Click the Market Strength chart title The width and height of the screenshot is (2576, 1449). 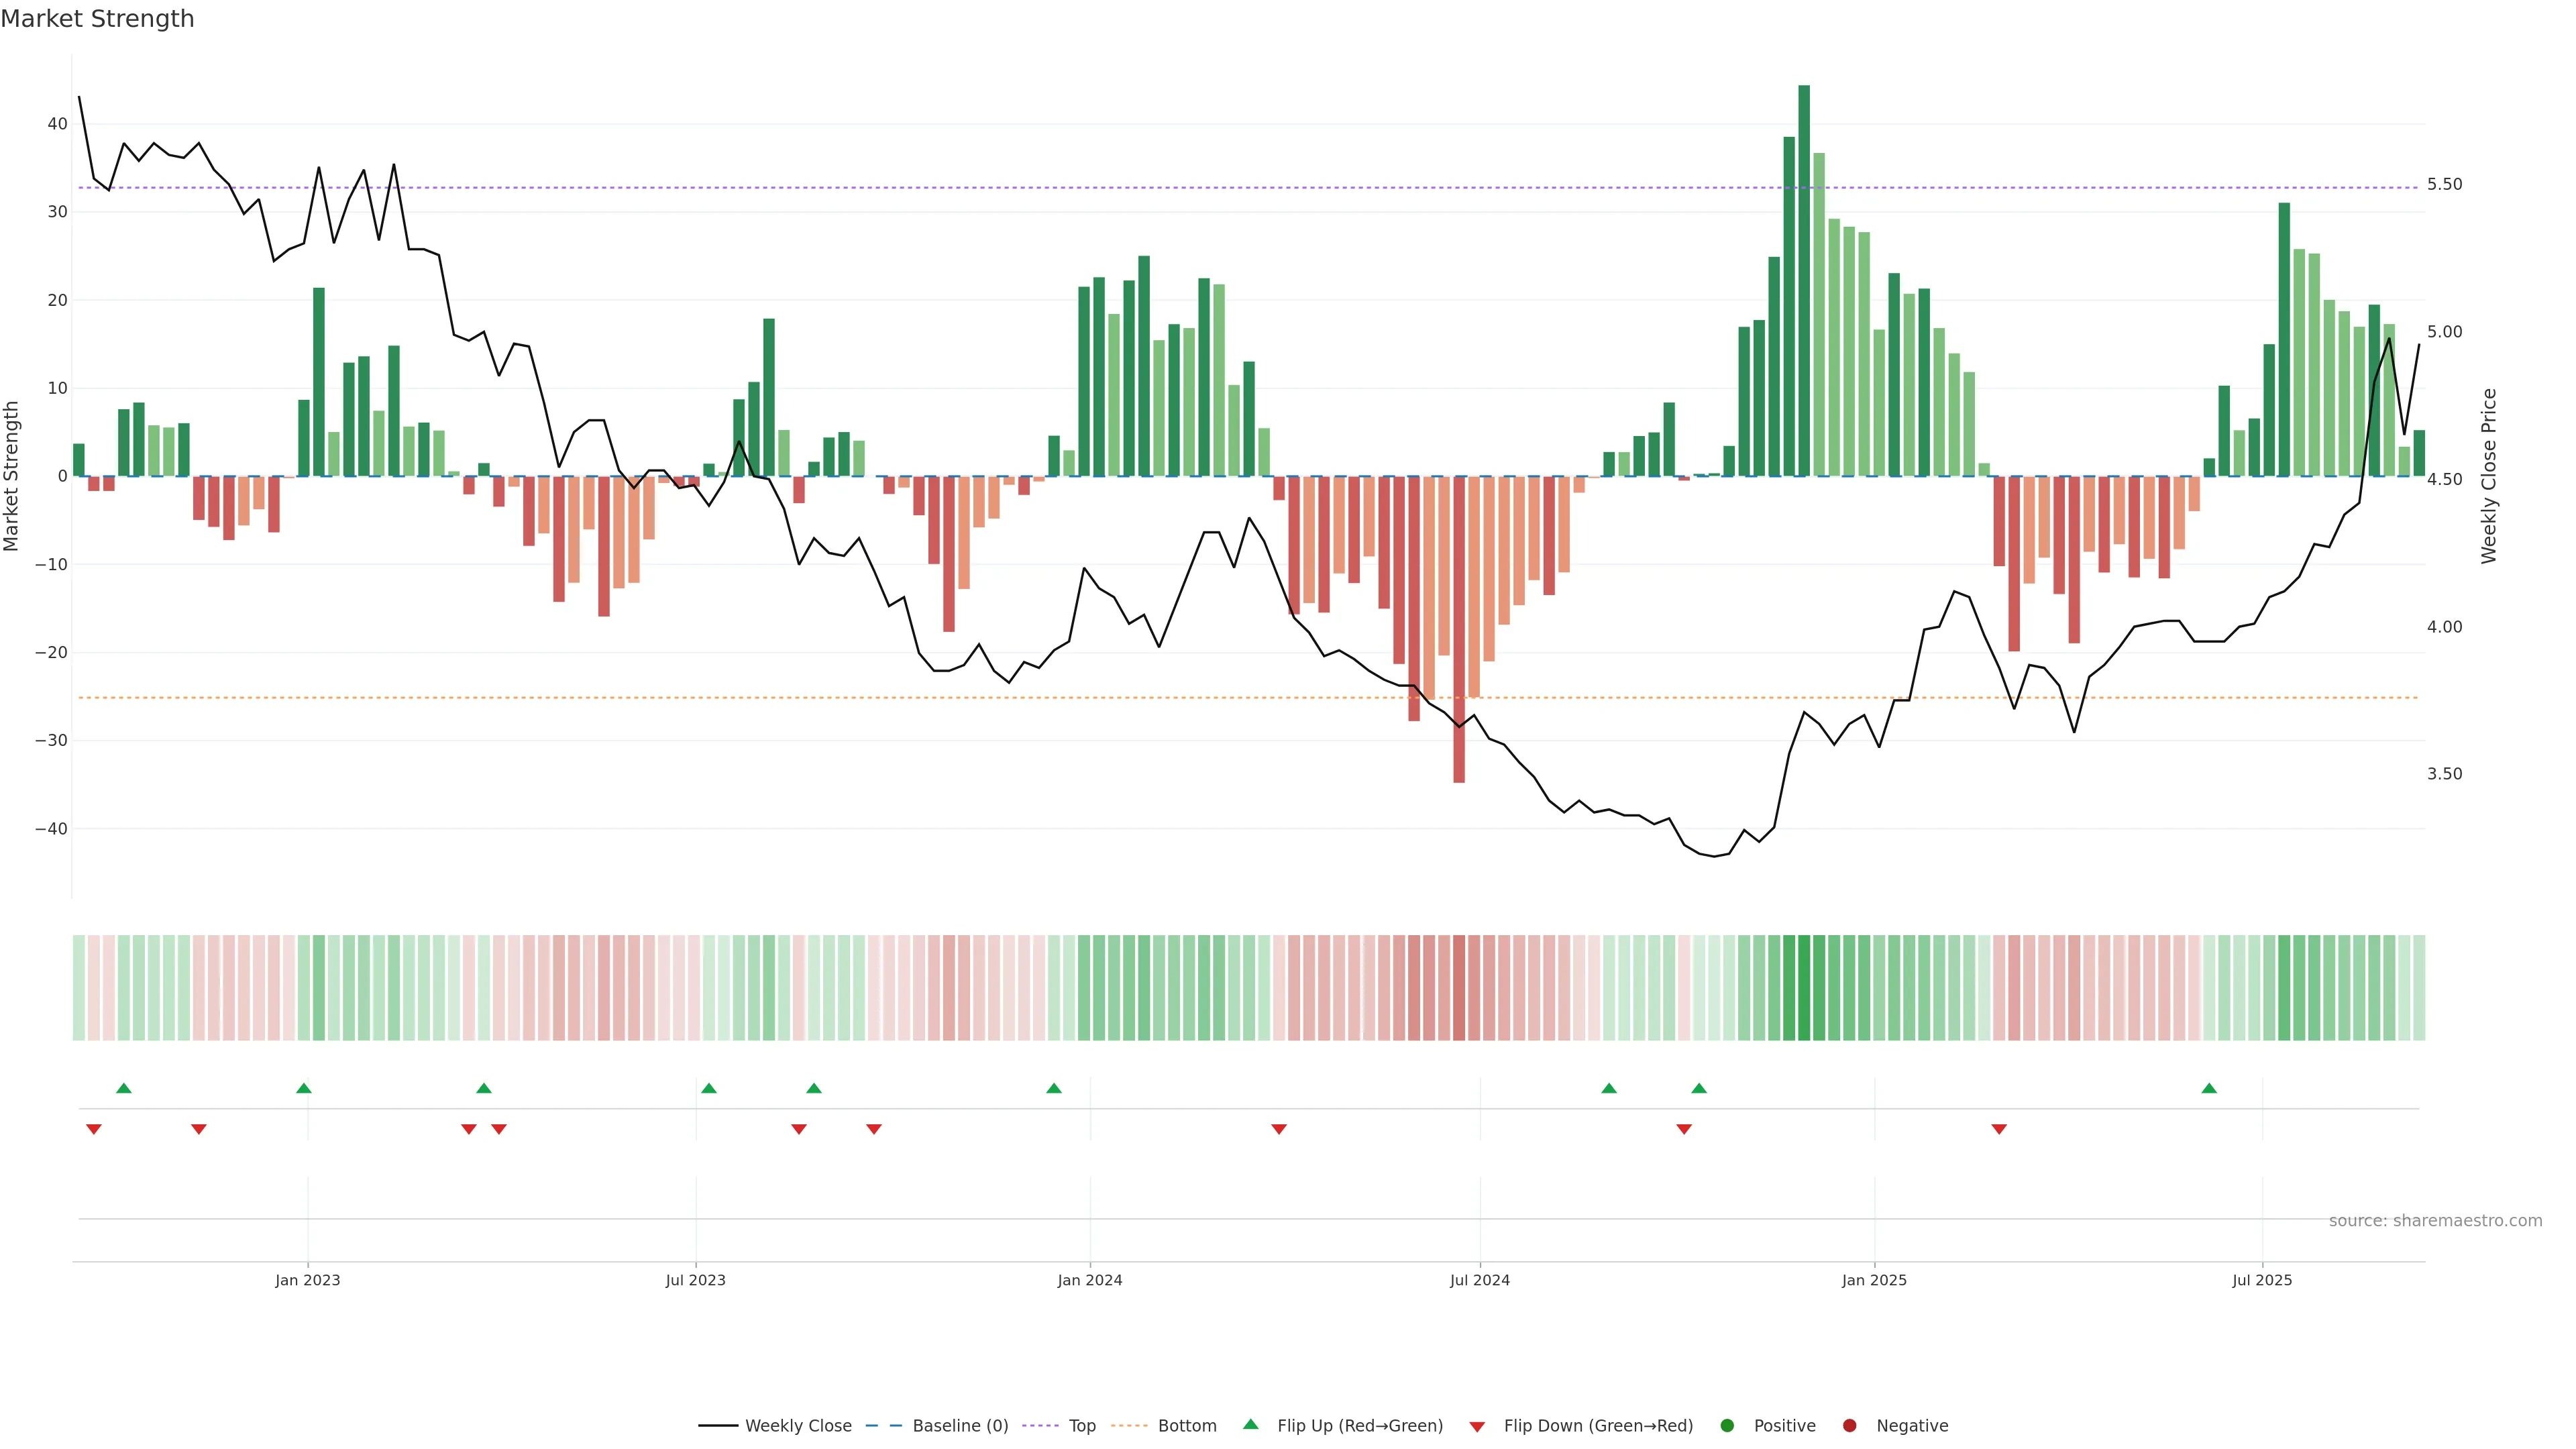pyautogui.click(x=97, y=19)
